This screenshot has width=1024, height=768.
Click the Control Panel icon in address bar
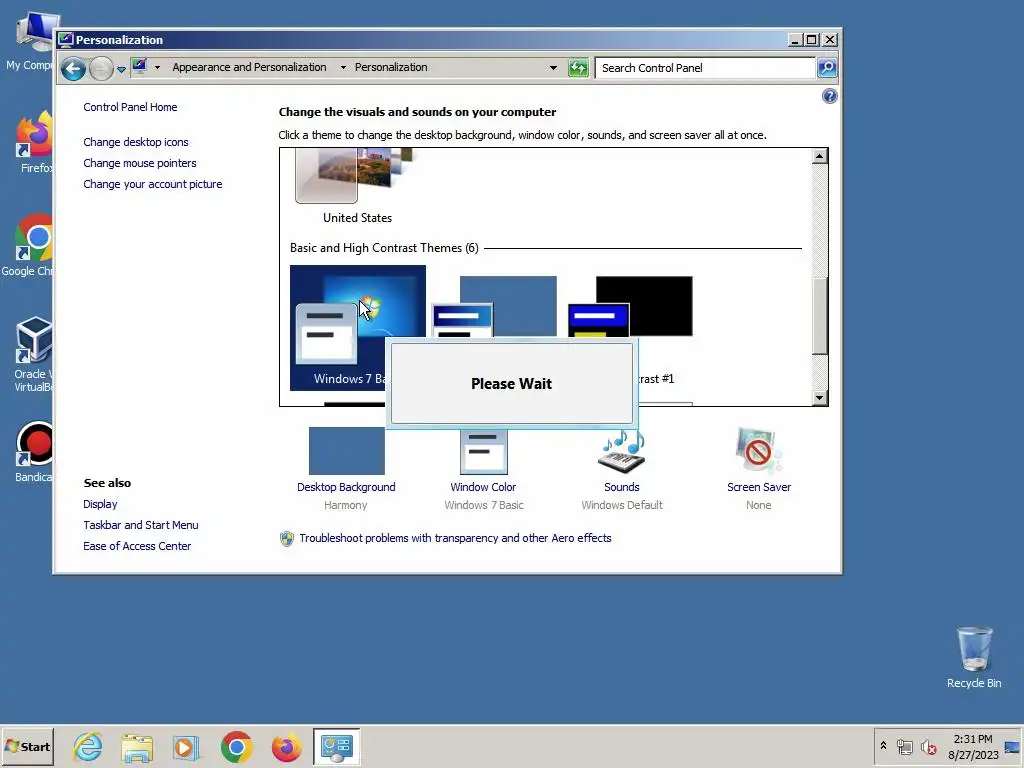click(x=139, y=66)
